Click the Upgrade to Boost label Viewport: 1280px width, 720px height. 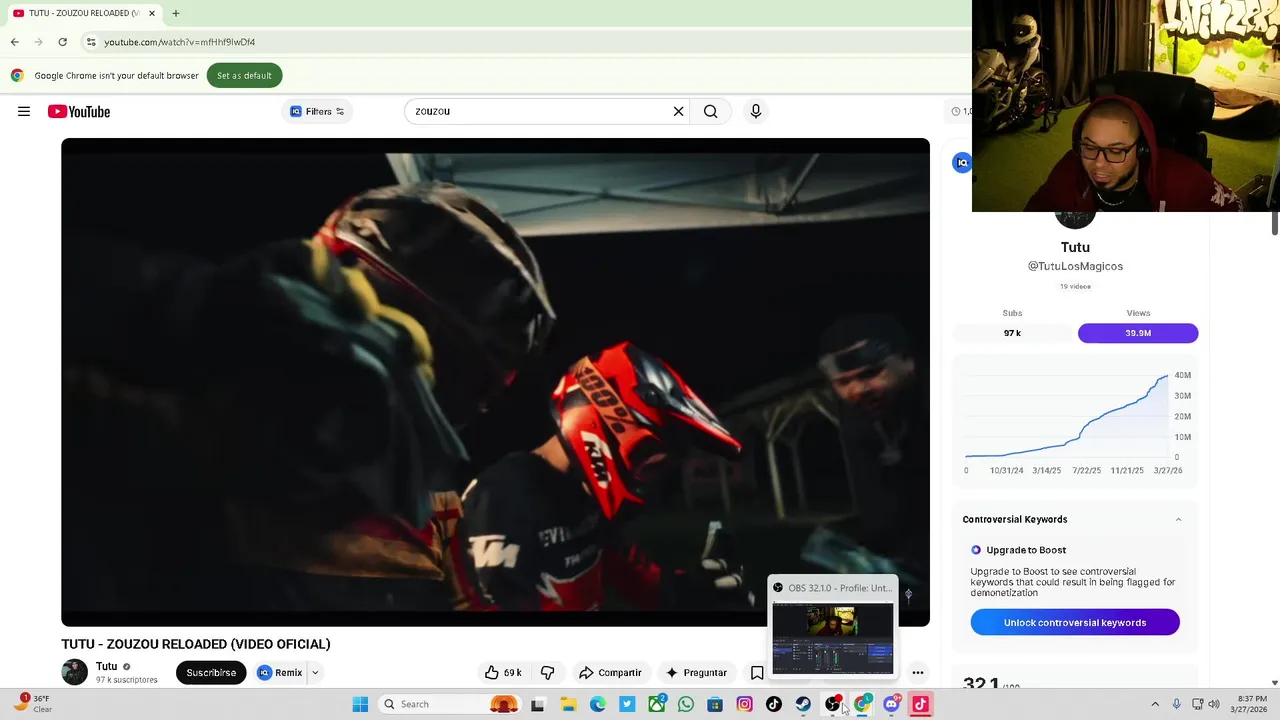(1026, 550)
